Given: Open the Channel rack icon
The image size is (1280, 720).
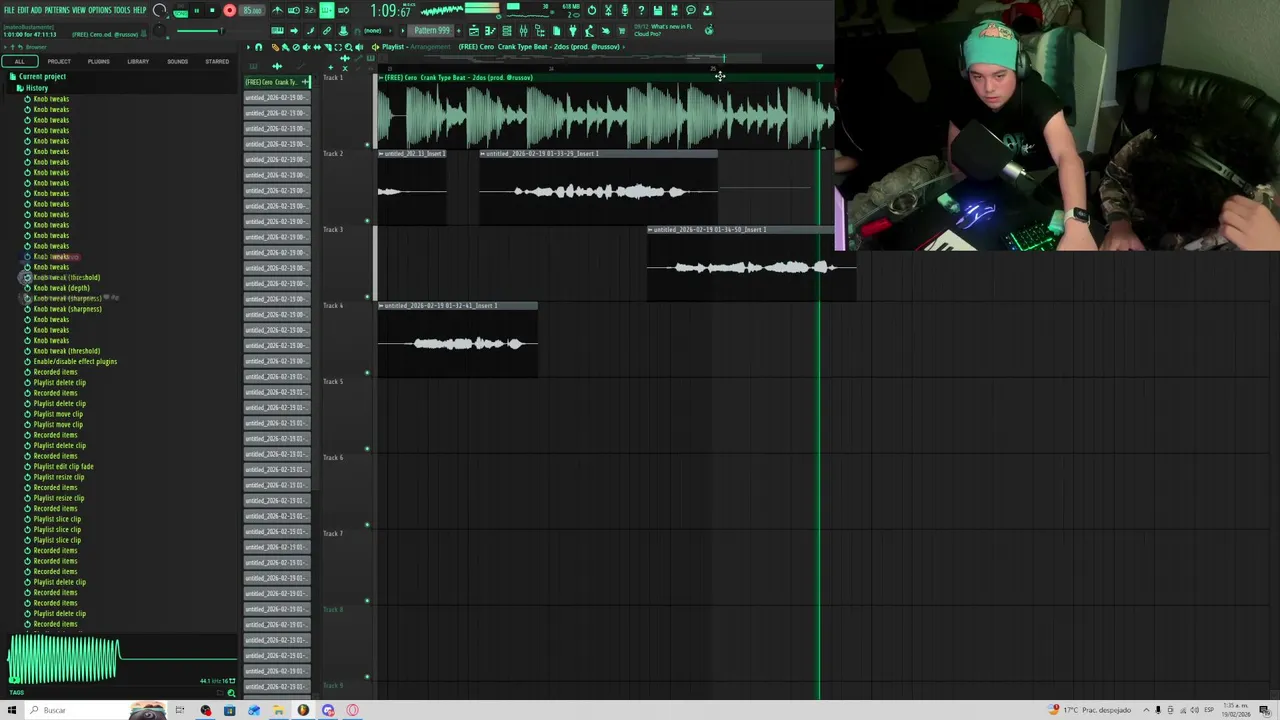Looking at the screenshot, I should (x=507, y=31).
